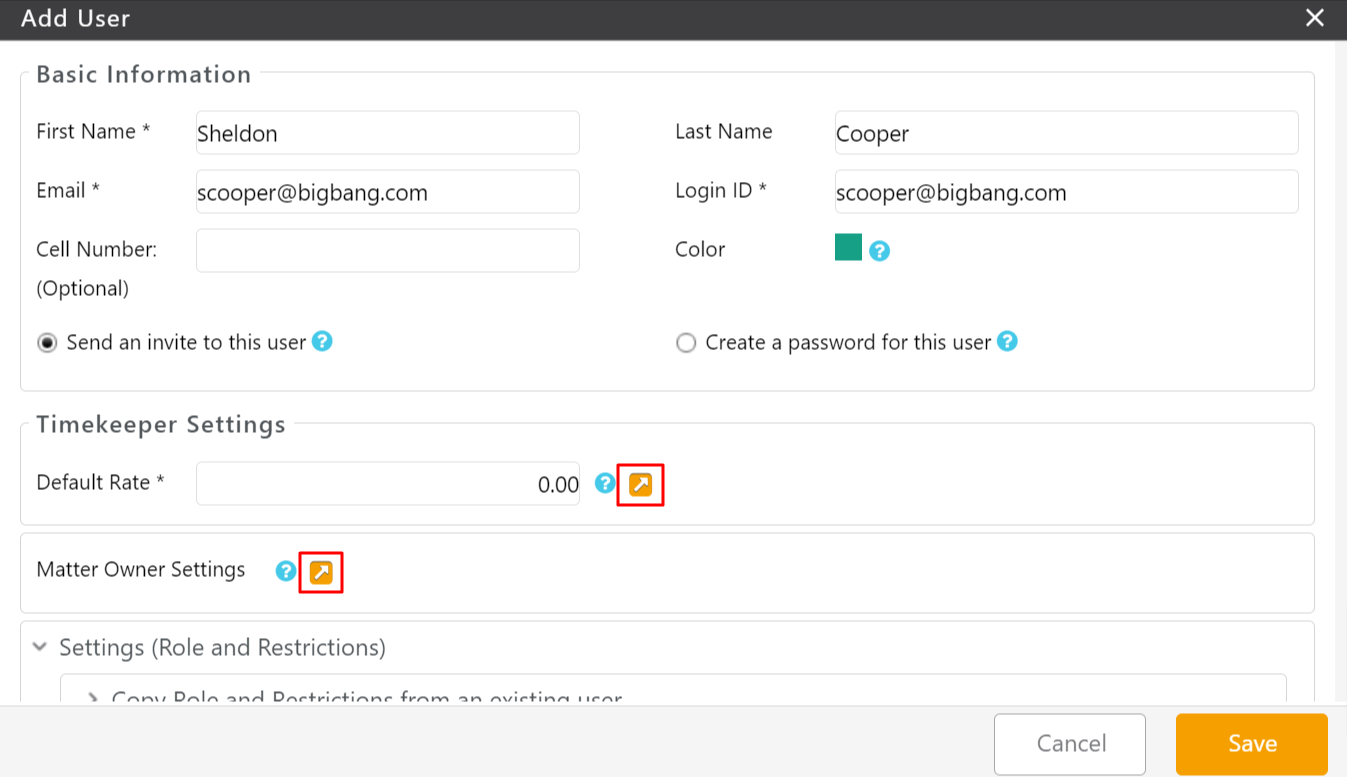Close the Add User dialog
The width and height of the screenshot is (1347, 777).
pos(1315,18)
